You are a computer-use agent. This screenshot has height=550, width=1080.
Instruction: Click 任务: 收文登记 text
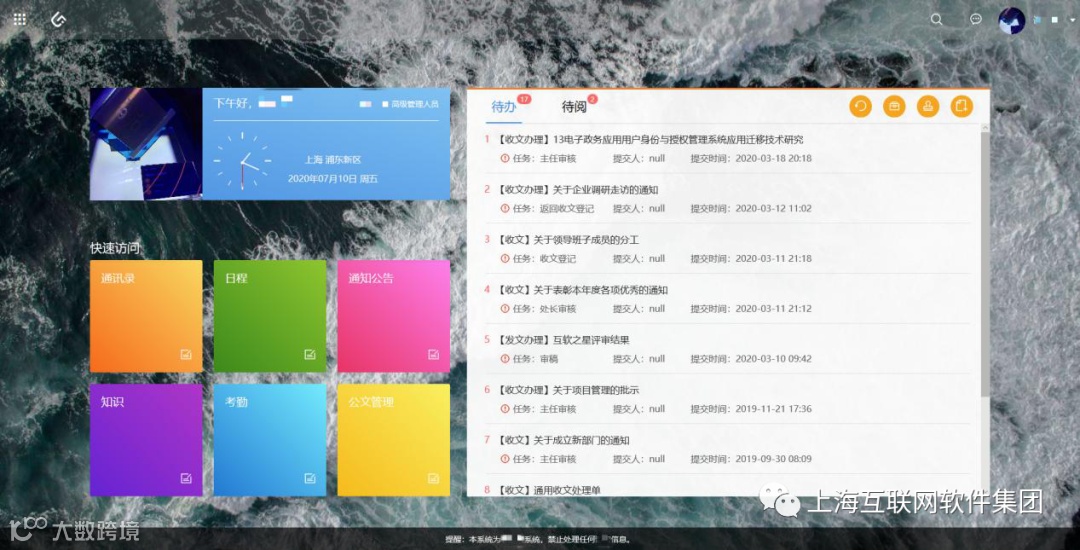coord(544,259)
